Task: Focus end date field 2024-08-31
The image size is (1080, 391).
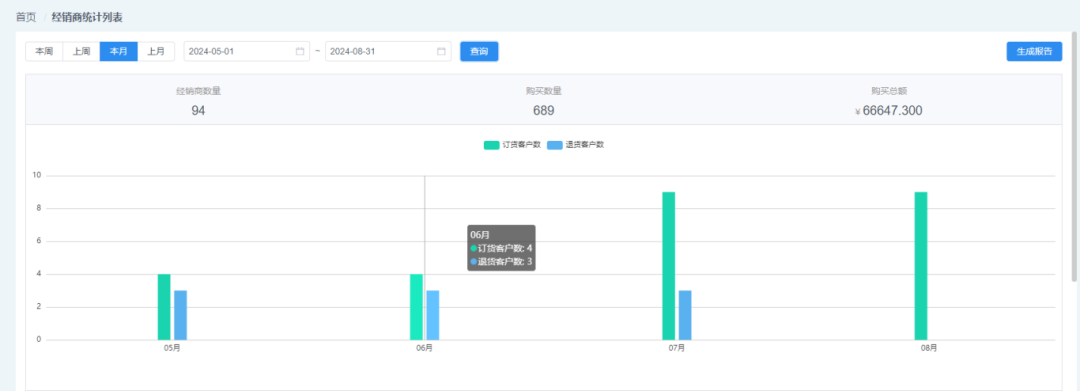Action: (x=388, y=52)
